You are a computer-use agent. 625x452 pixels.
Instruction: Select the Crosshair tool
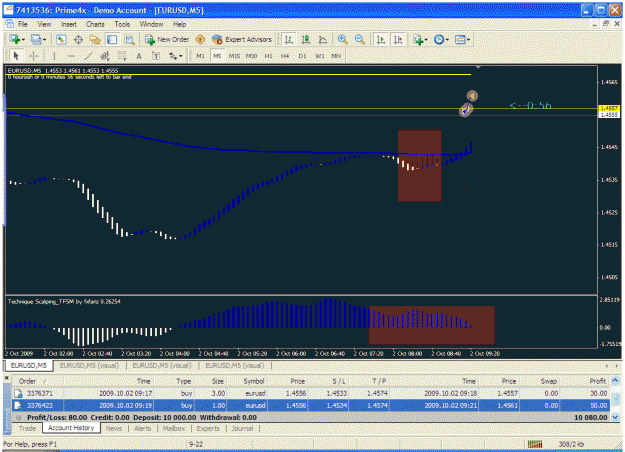(33, 56)
